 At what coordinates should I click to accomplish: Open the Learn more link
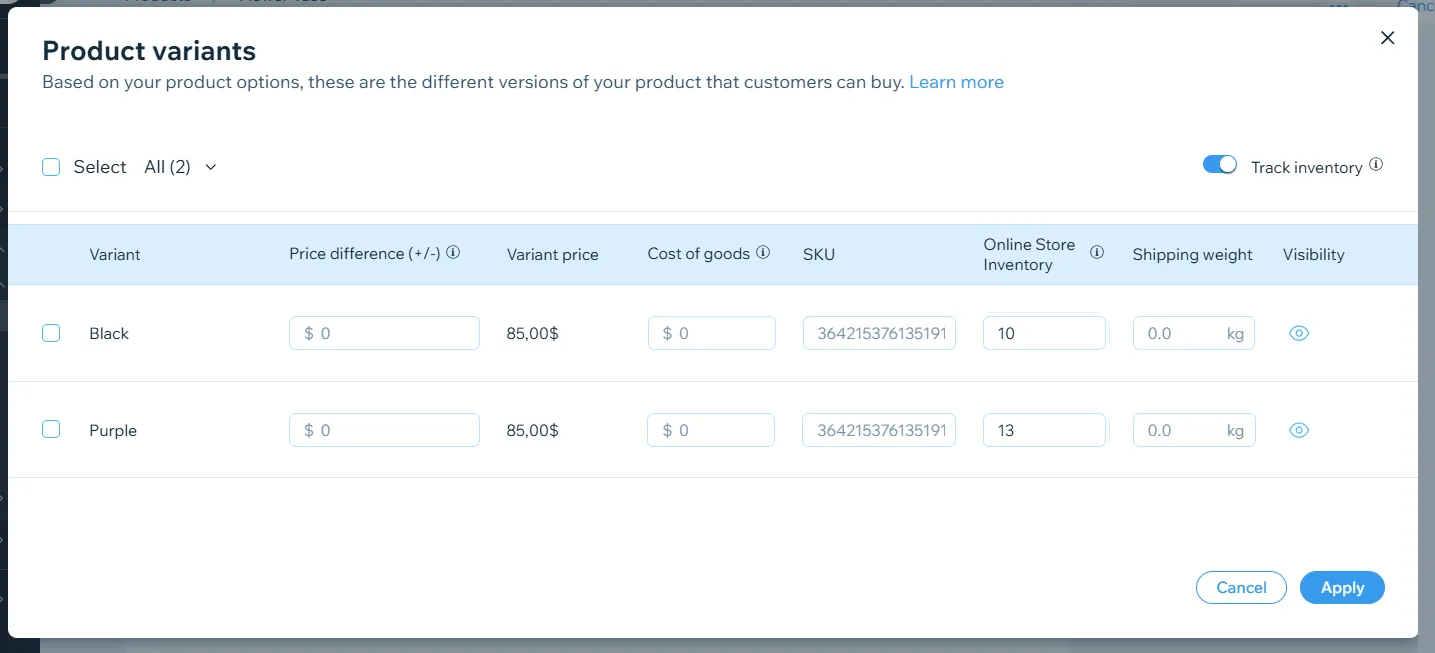956,82
